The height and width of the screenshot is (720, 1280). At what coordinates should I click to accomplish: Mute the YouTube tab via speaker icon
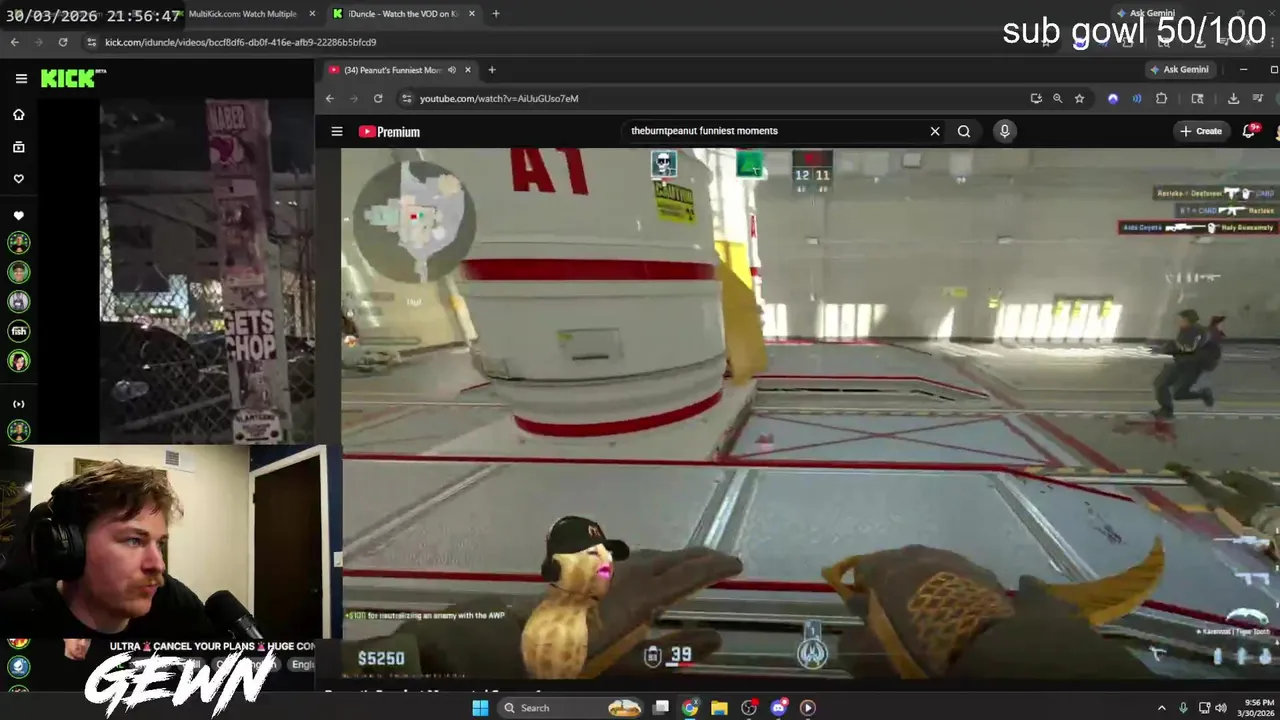coord(452,70)
